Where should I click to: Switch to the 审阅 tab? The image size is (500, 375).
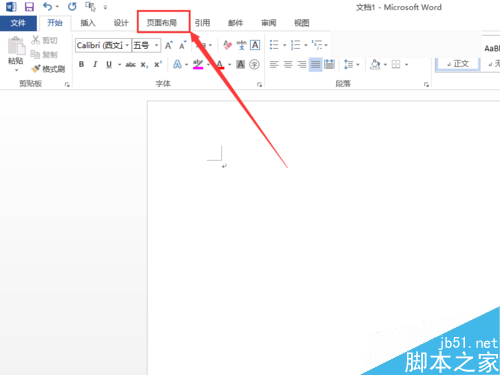click(269, 23)
